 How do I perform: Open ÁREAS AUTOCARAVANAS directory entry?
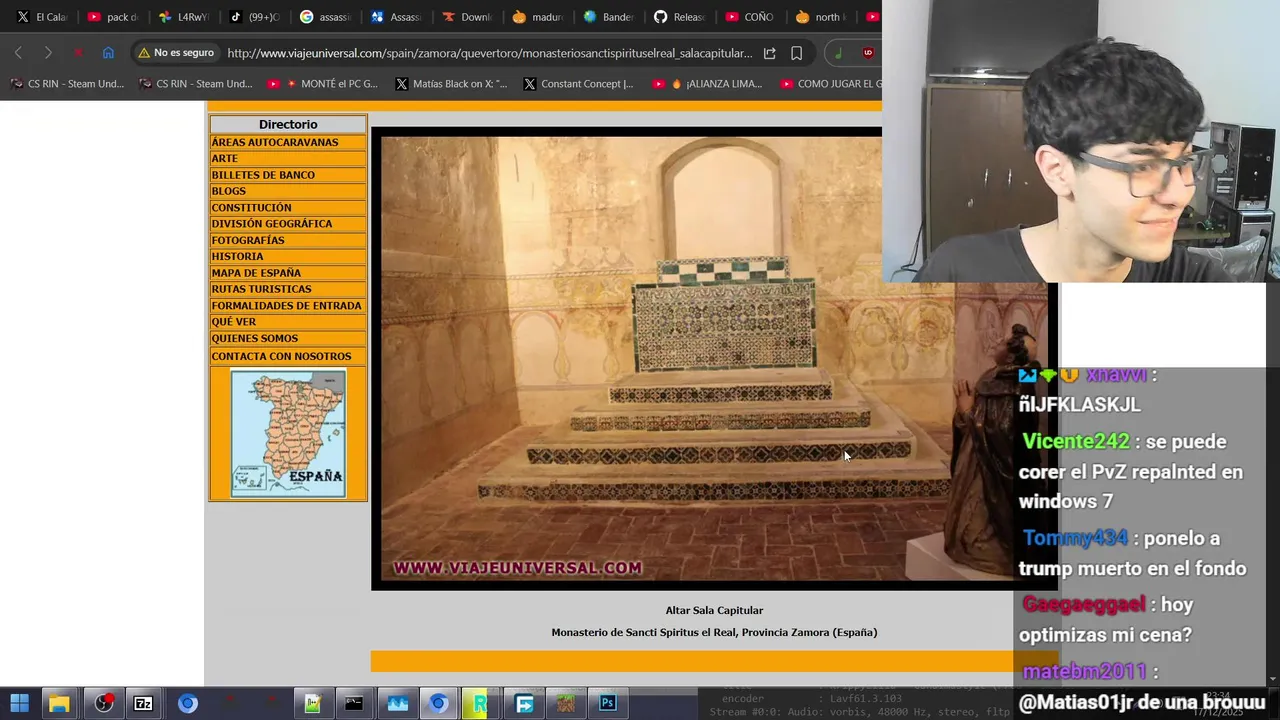287,142
